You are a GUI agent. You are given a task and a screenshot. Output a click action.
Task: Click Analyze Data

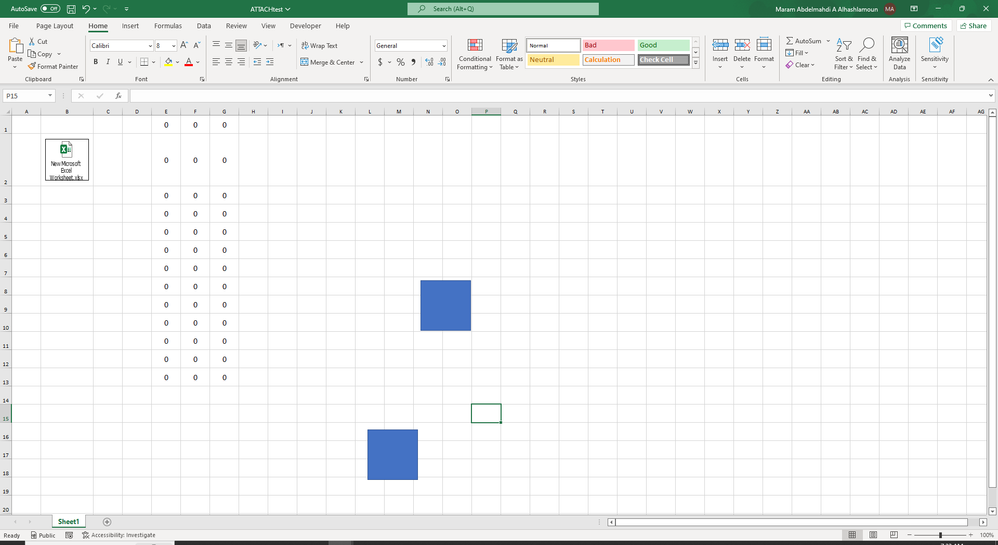pyautogui.click(x=899, y=53)
